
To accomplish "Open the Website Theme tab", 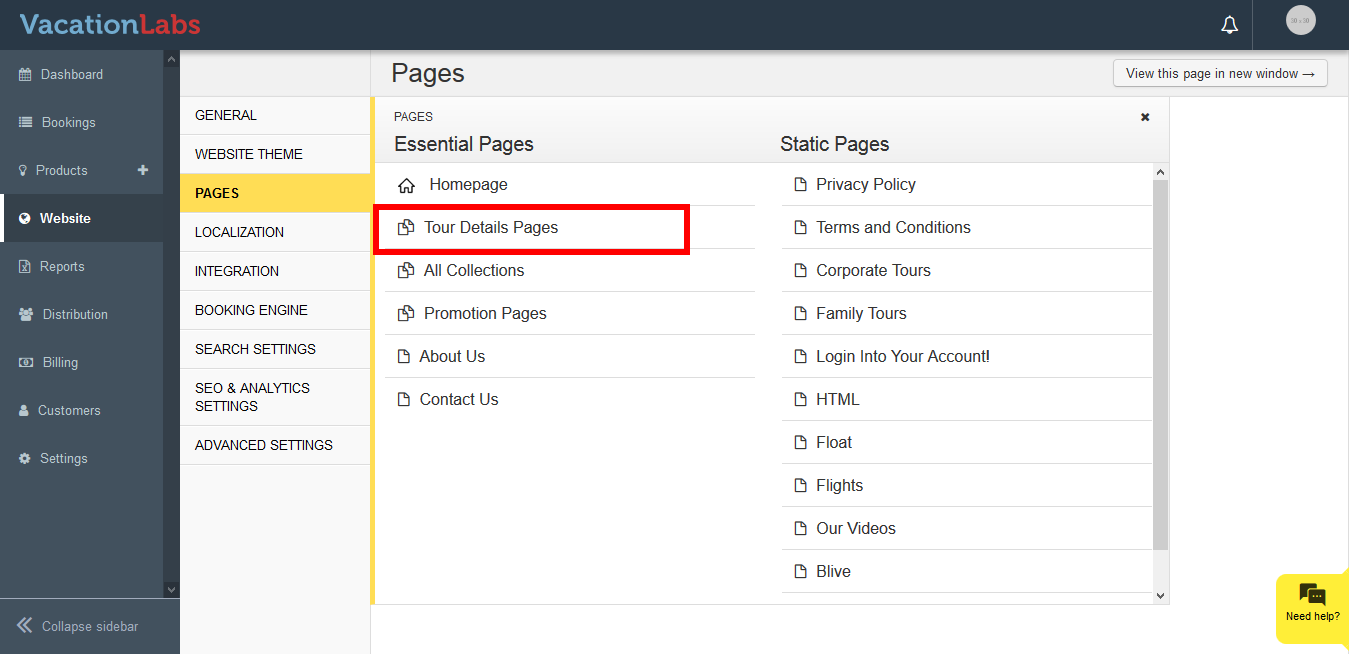I will point(249,154).
